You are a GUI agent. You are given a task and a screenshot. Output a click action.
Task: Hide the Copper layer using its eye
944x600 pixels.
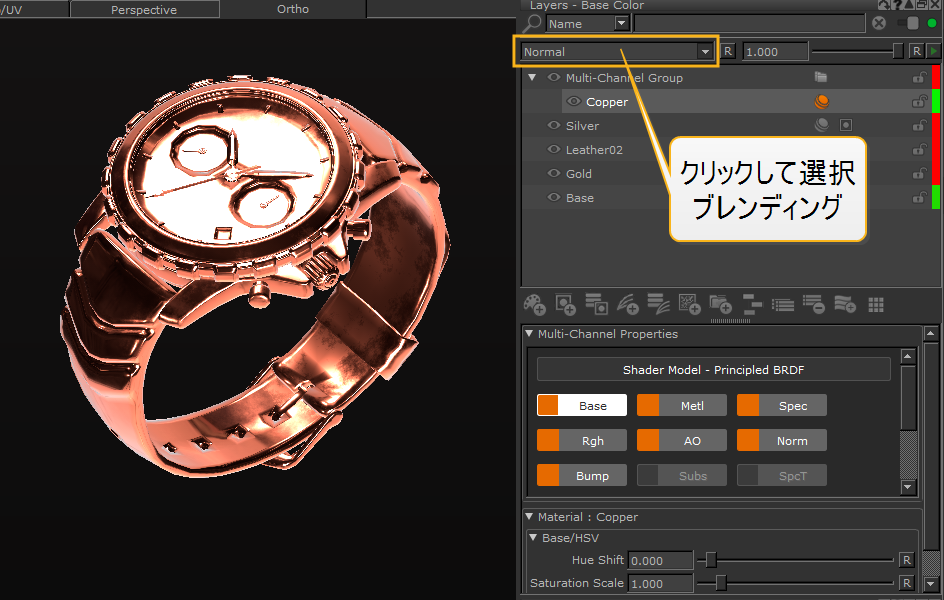[574, 102]
